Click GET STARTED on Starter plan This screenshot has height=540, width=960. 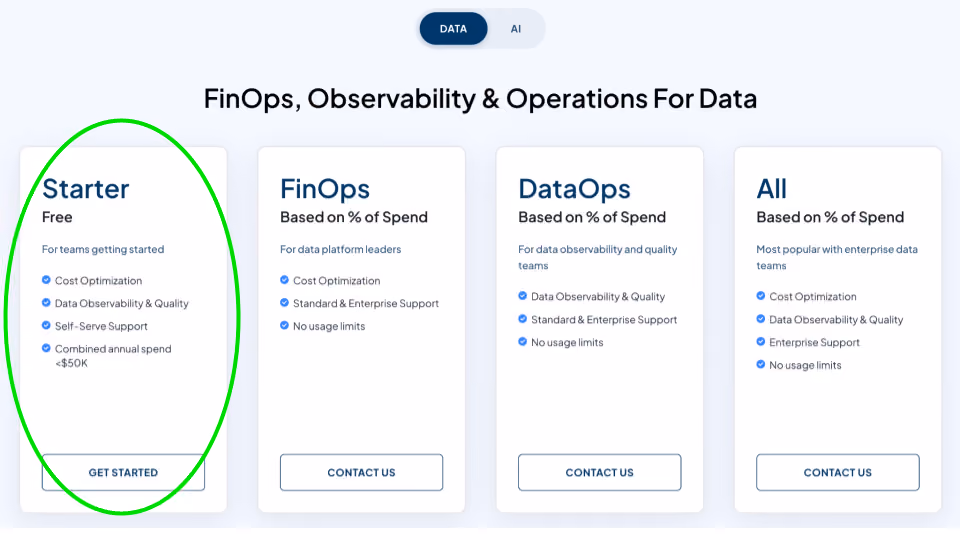click(123, 472)
